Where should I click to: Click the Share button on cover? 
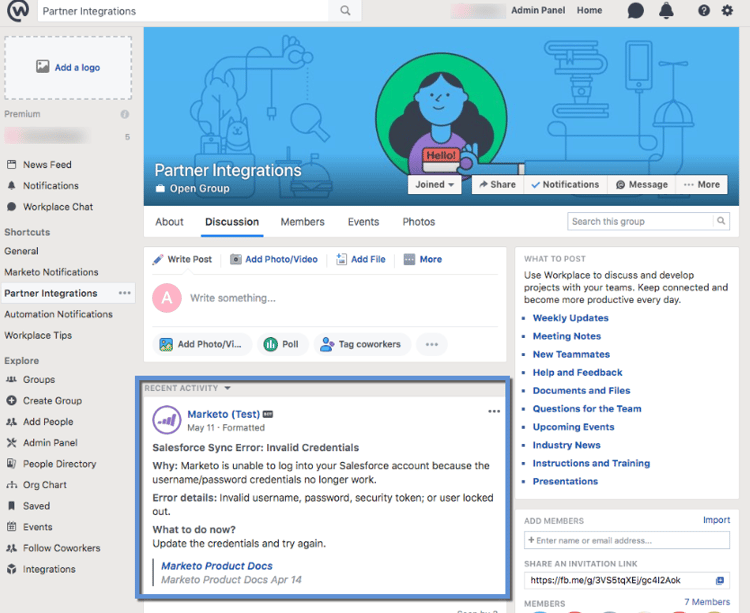pos(497,185)
